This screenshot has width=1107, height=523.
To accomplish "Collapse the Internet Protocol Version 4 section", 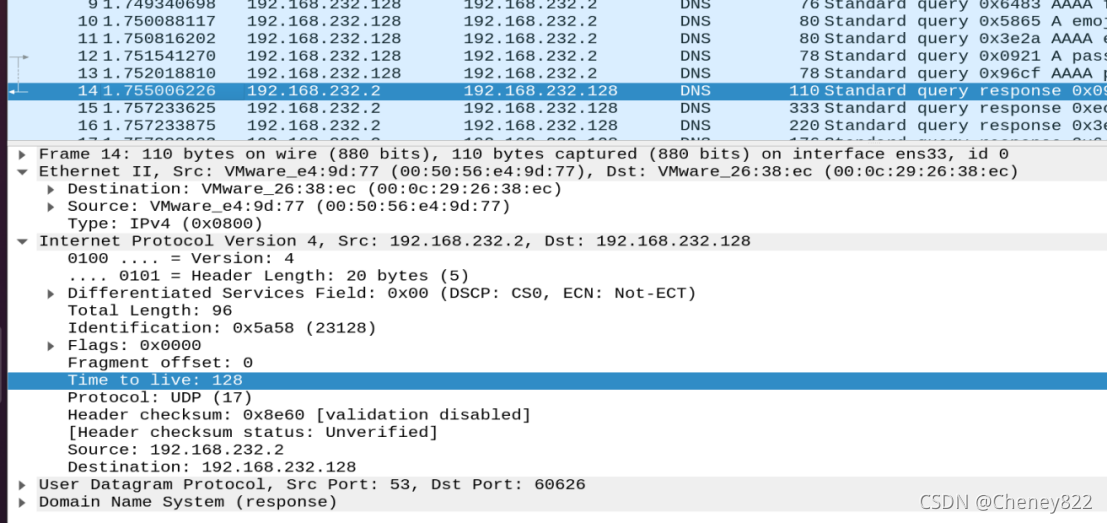I will tap(23, 241).
